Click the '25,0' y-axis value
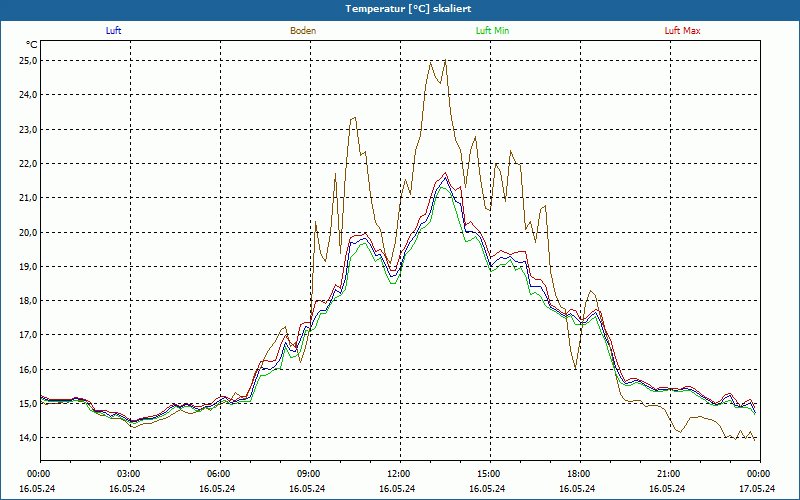 pos(28,61)
